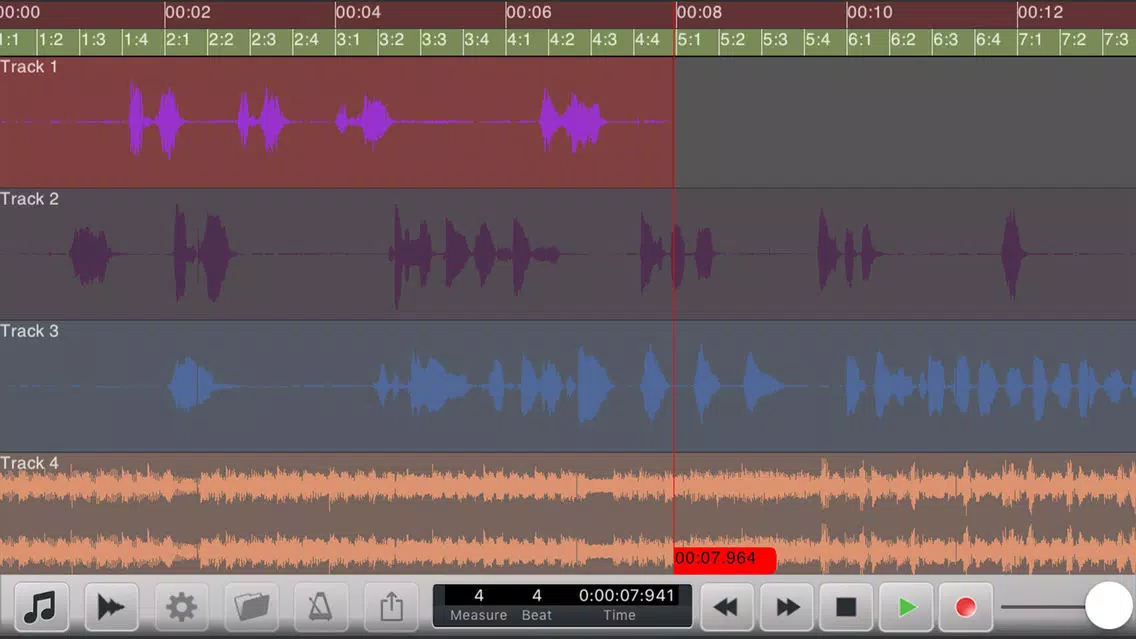Fast forward using the double-right arrow button
1136x639 pixels.
pos(787,607)
